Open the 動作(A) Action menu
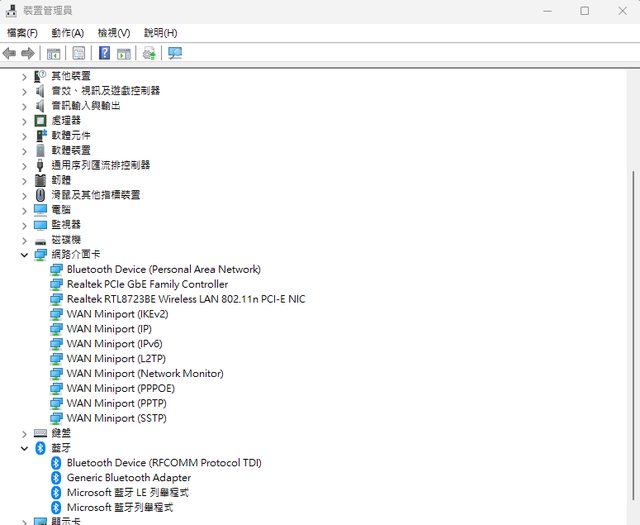This screenshot has width=640, height=525. [x=68, y=33]
